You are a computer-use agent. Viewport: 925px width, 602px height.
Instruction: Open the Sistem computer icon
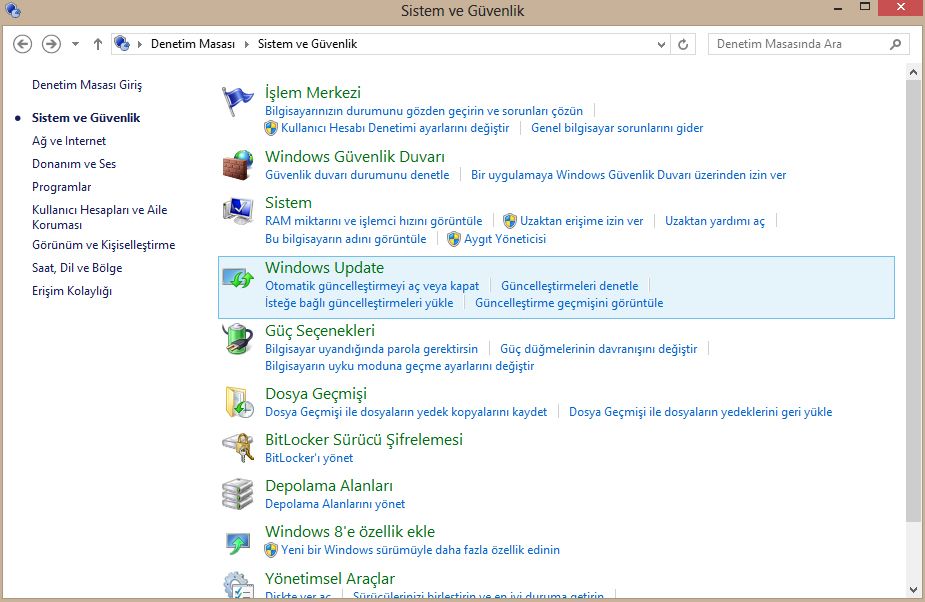pyautogui.click(x=238, y=211)
